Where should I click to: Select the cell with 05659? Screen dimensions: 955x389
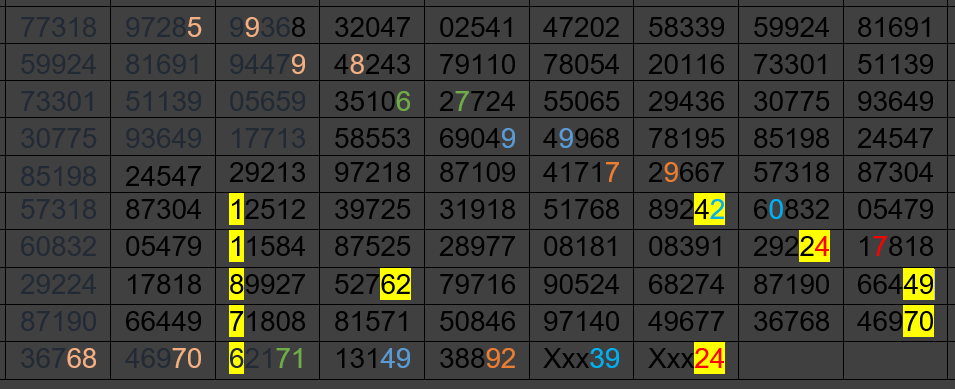(x=268, y=100)
